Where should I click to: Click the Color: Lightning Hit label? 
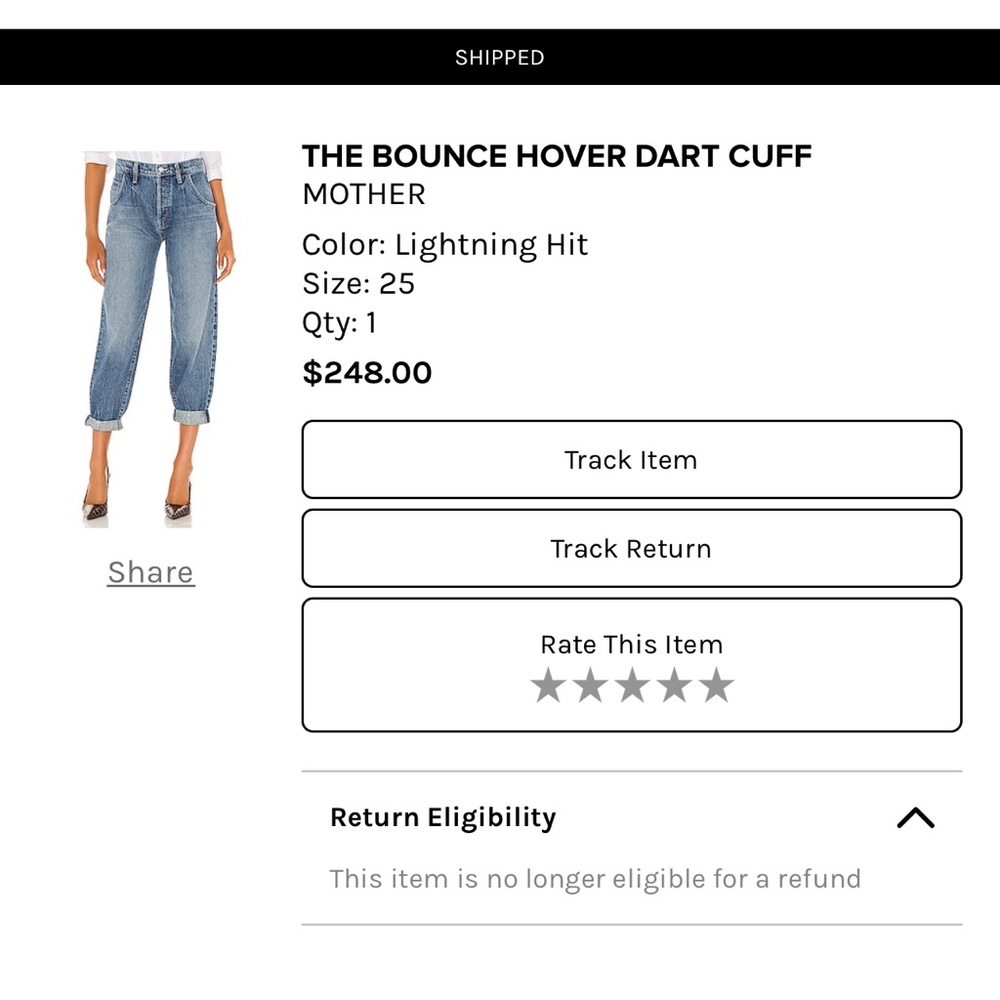(445, 244)
